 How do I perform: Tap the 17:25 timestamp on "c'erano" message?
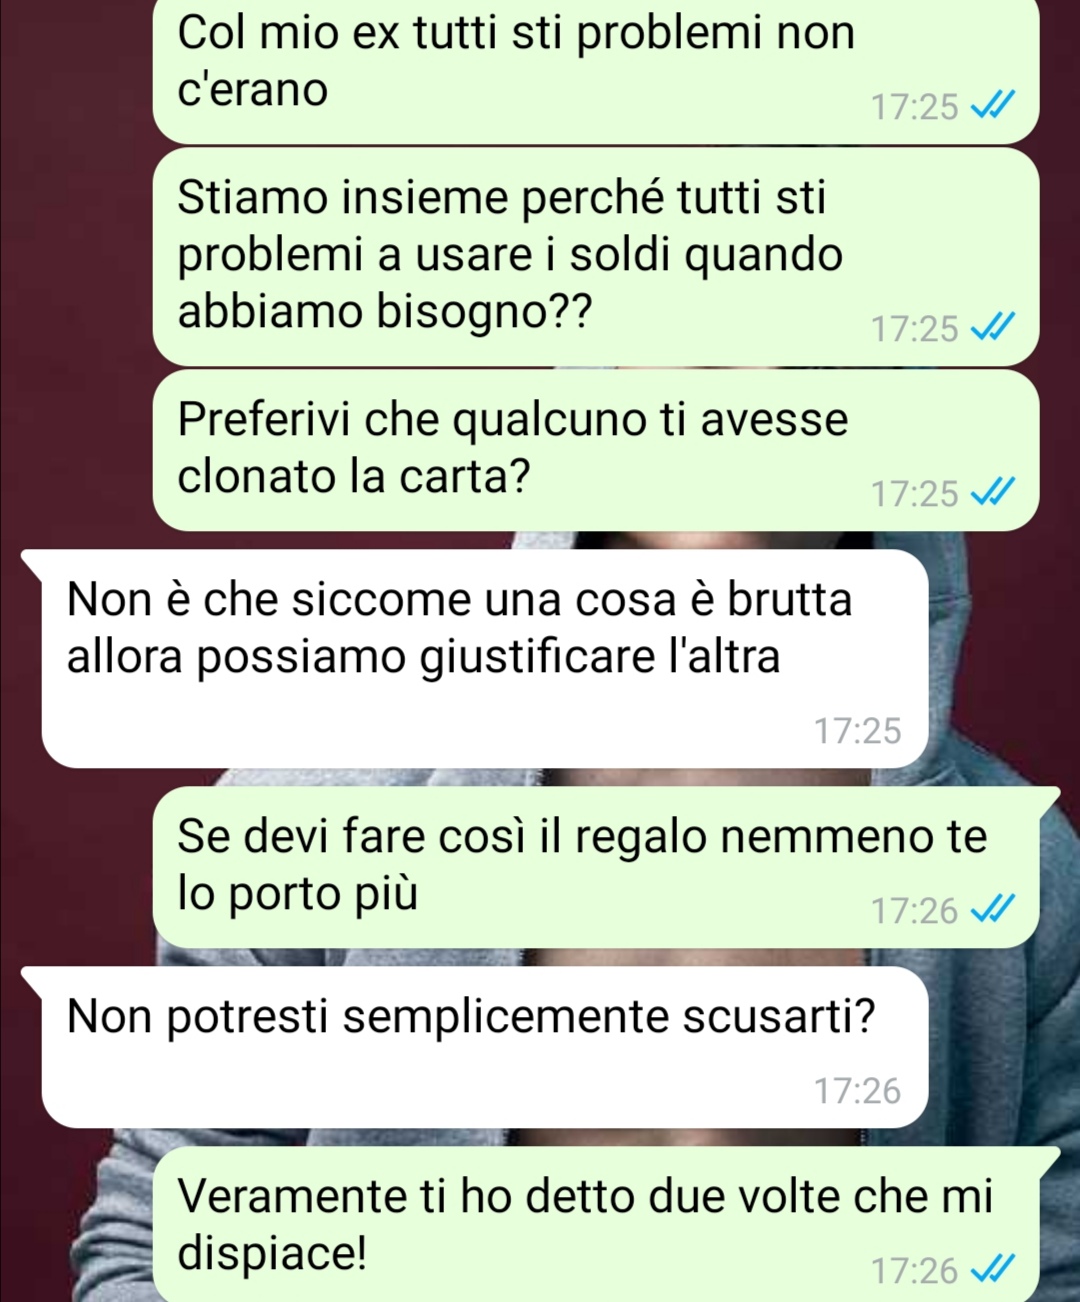click(x=914, y=106)
